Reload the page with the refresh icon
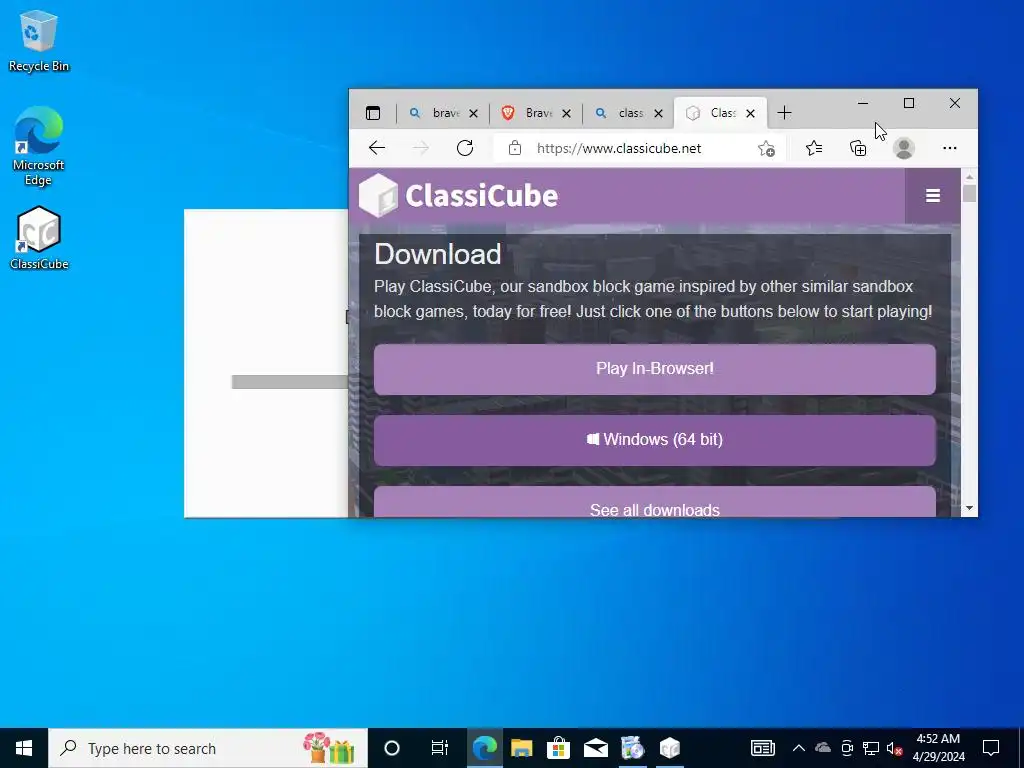Viewport: 1024px width, 768px height. point(465,148)
